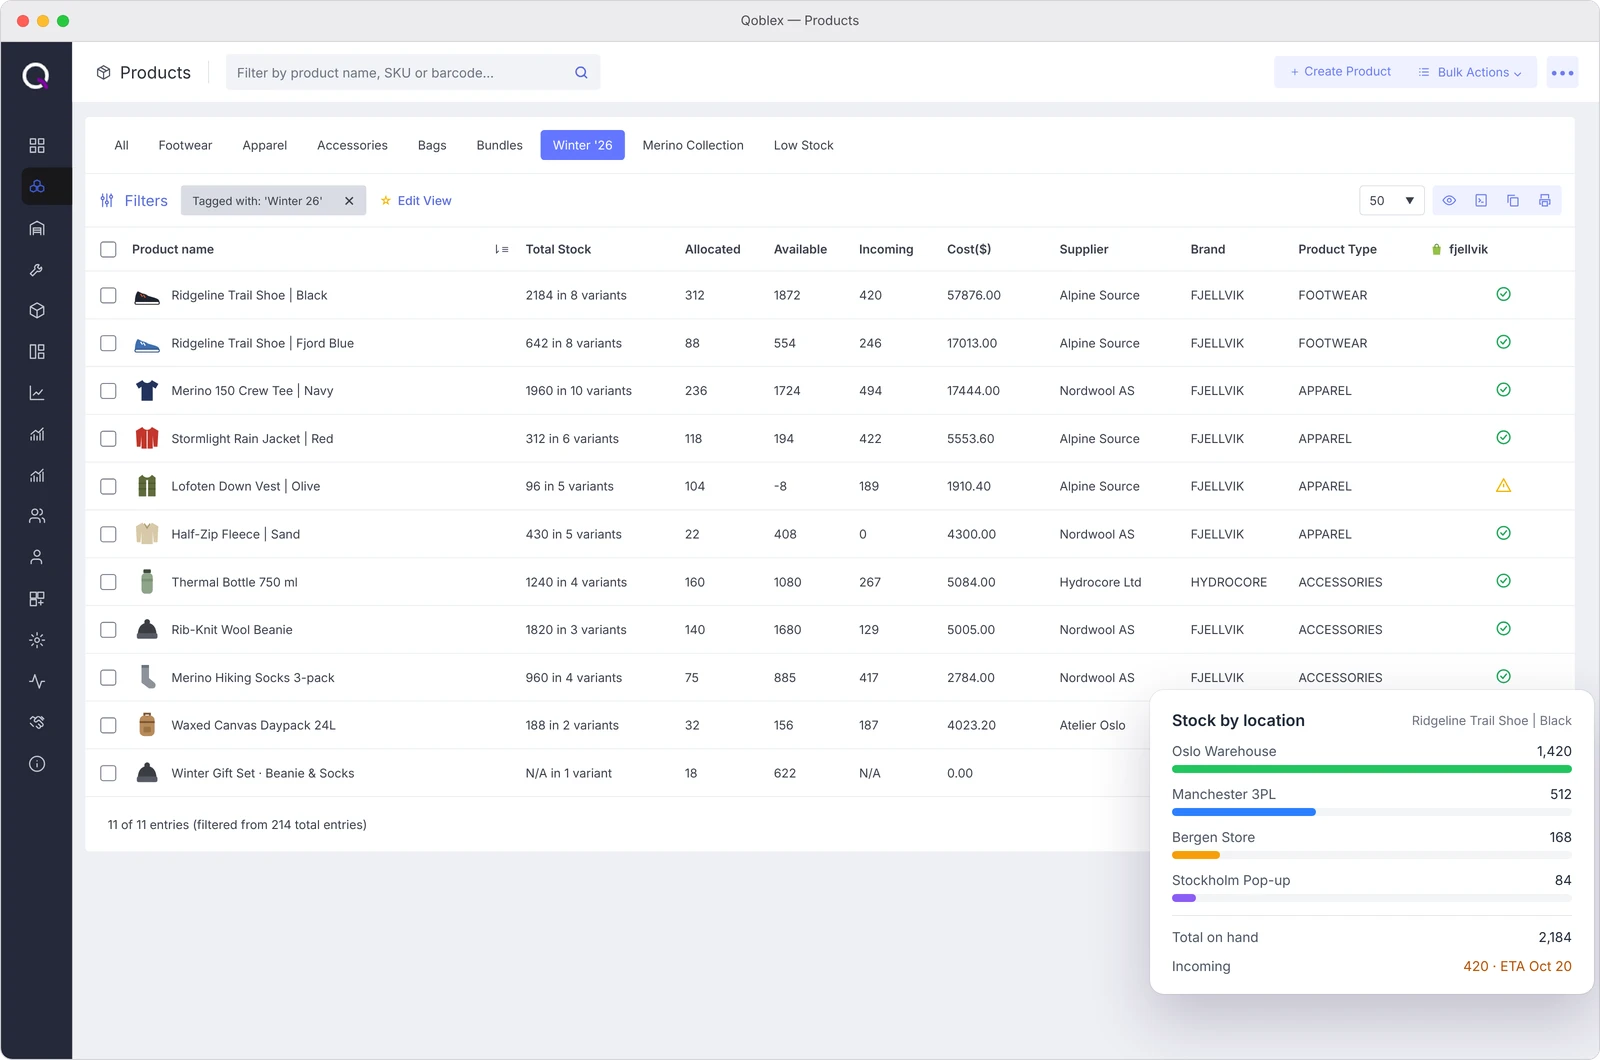Click the sort arrow beside Product name
The width and height of the screenshot is (1600, 1060).
coord(501,249)
